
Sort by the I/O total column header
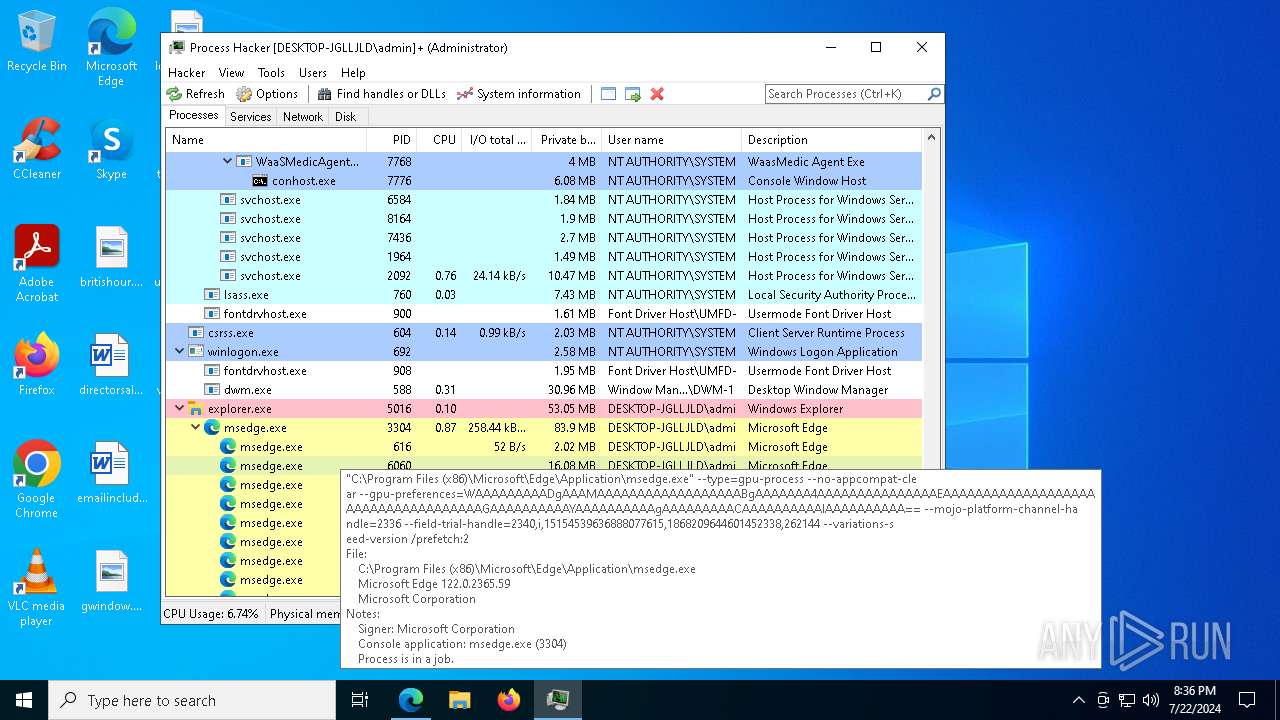(496, 140)
